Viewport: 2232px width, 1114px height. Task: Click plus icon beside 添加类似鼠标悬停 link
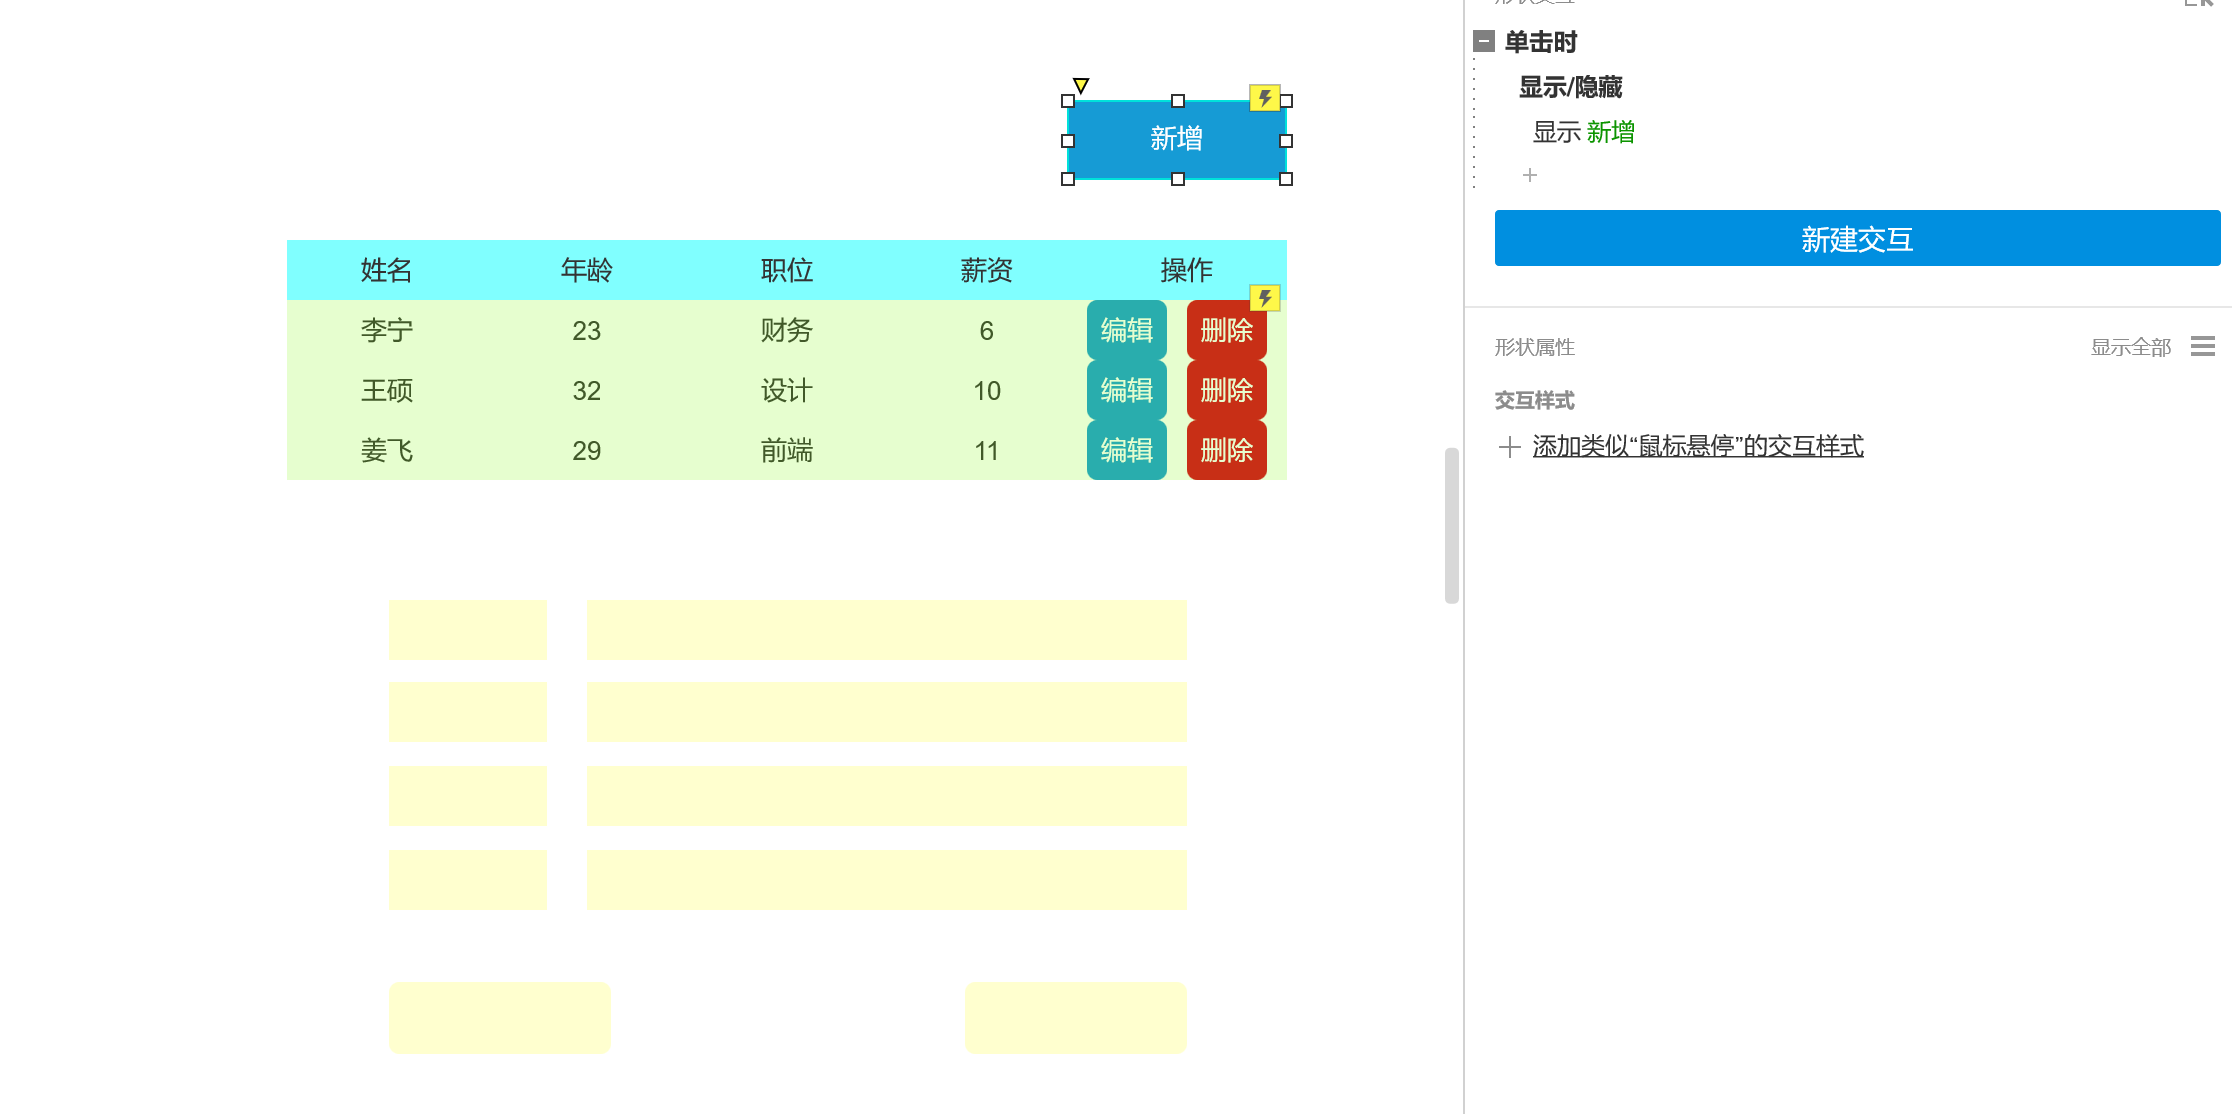[1509, 446]
